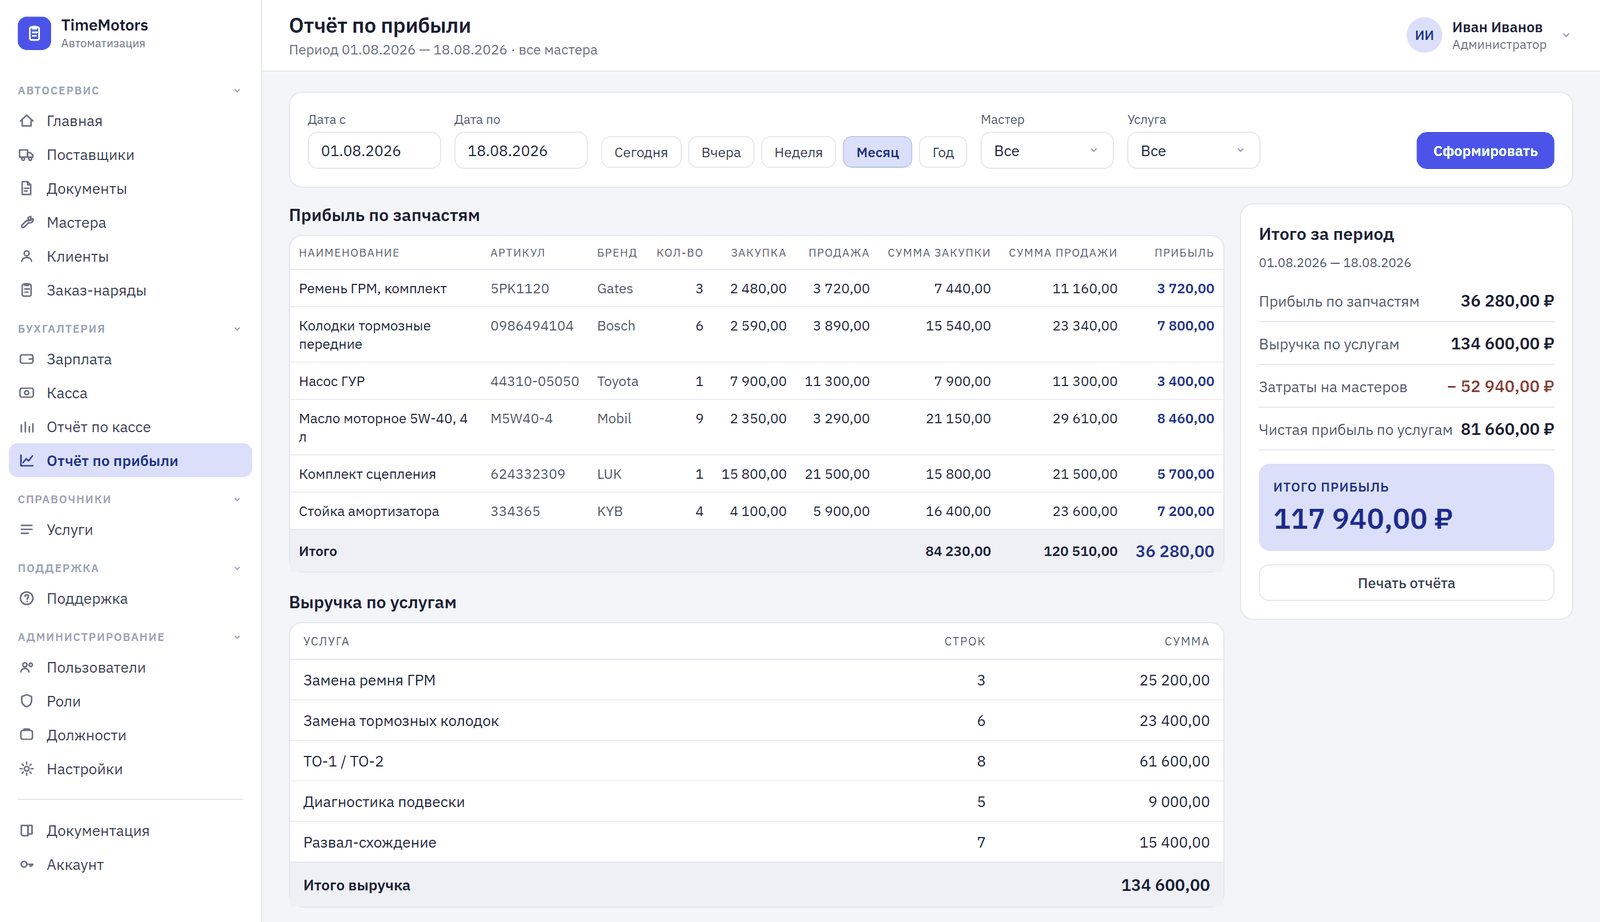The image size is (1600, 922).
Task: Click the Поддержка help icon
Action: click(27, 599)
